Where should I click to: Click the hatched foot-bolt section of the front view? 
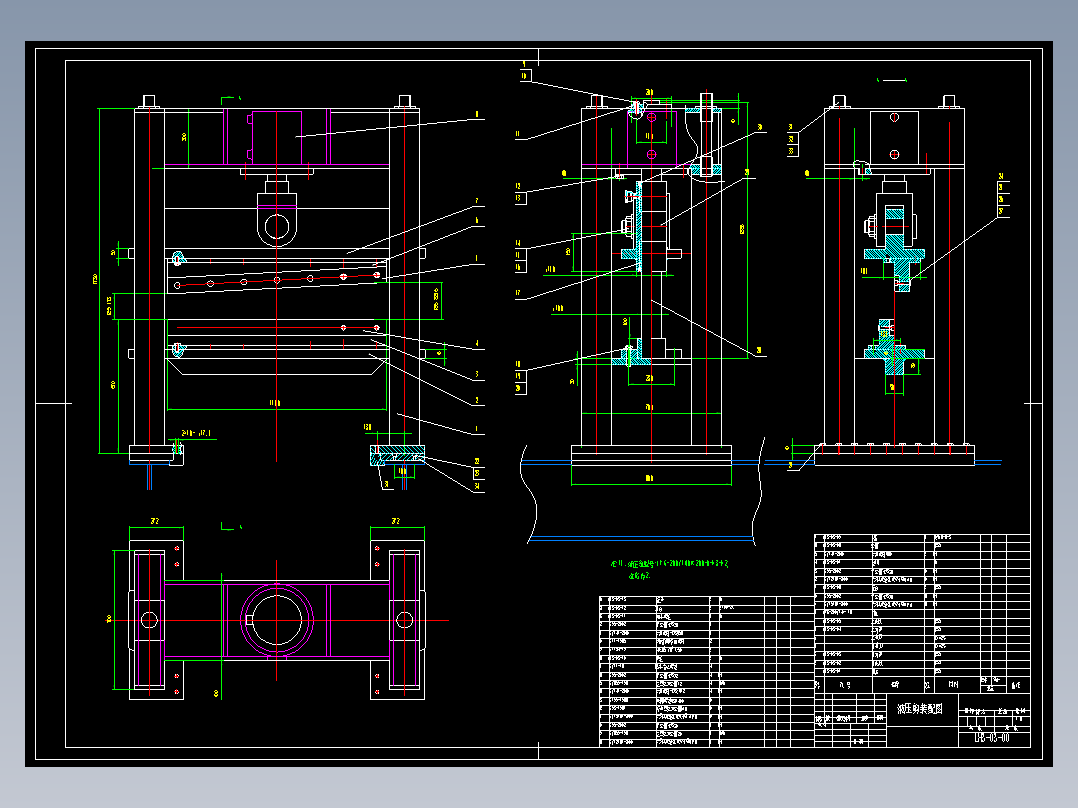tap(397, 455)
